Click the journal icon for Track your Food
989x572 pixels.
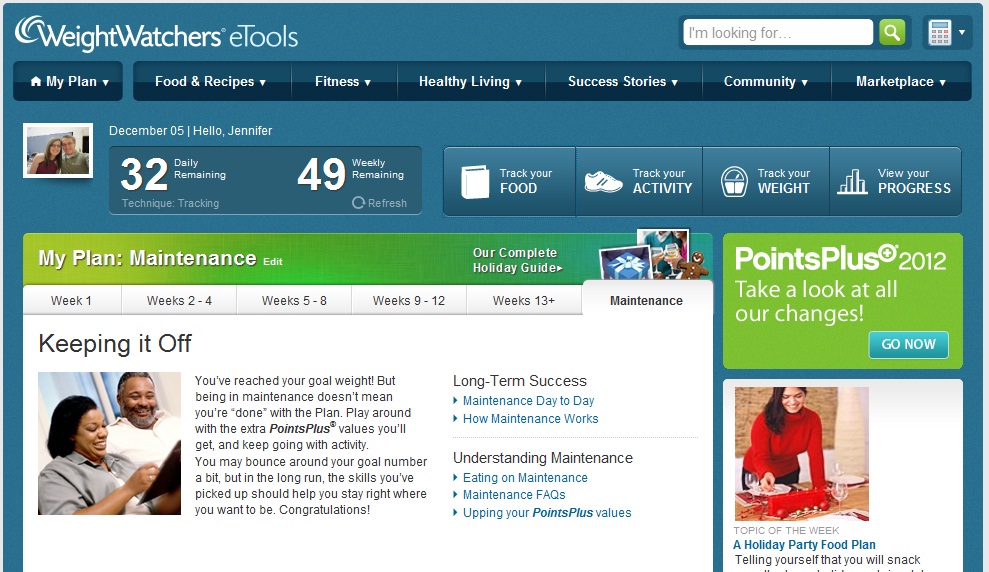pos(475,182)
